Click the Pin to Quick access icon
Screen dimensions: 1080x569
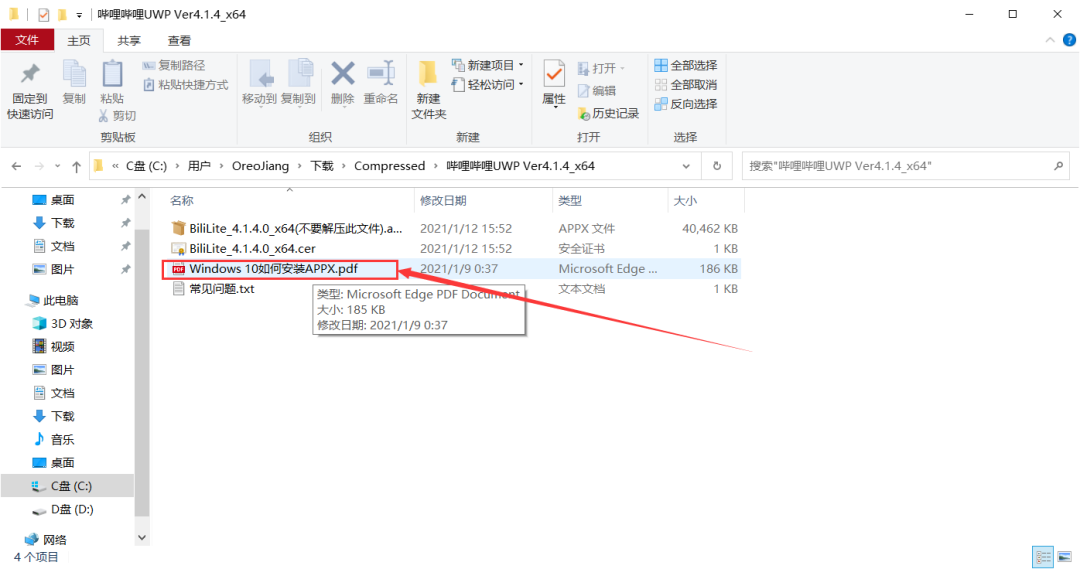[30, 74]
